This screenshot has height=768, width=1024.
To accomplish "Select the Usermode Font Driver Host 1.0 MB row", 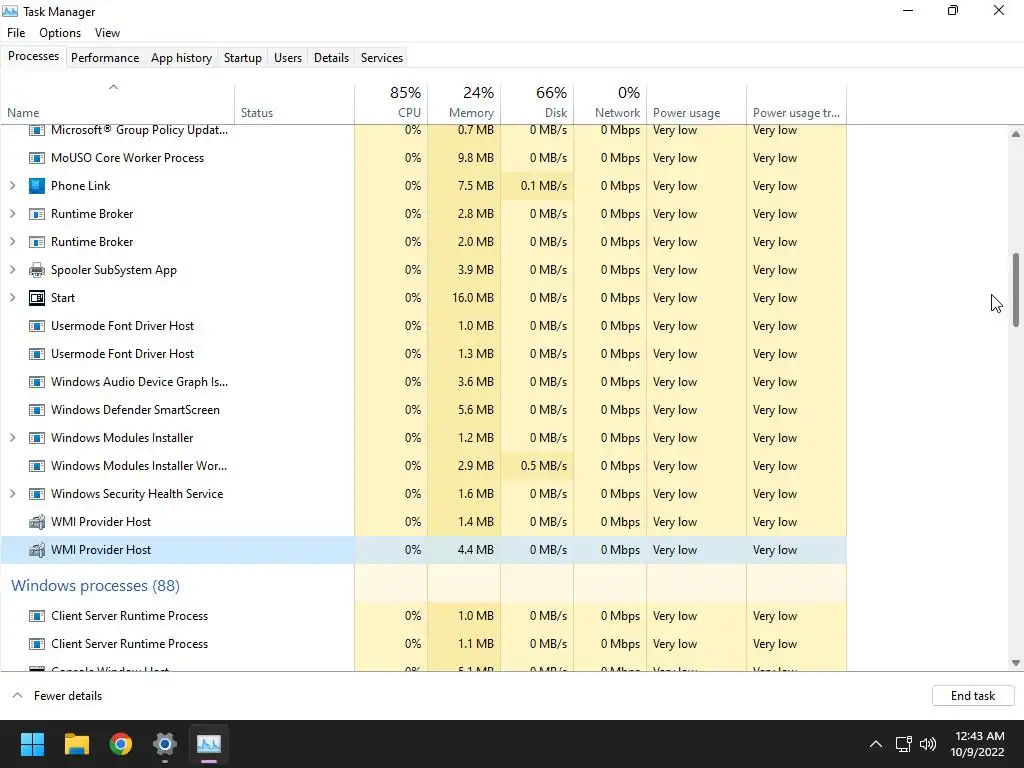I will pos(424,326).
